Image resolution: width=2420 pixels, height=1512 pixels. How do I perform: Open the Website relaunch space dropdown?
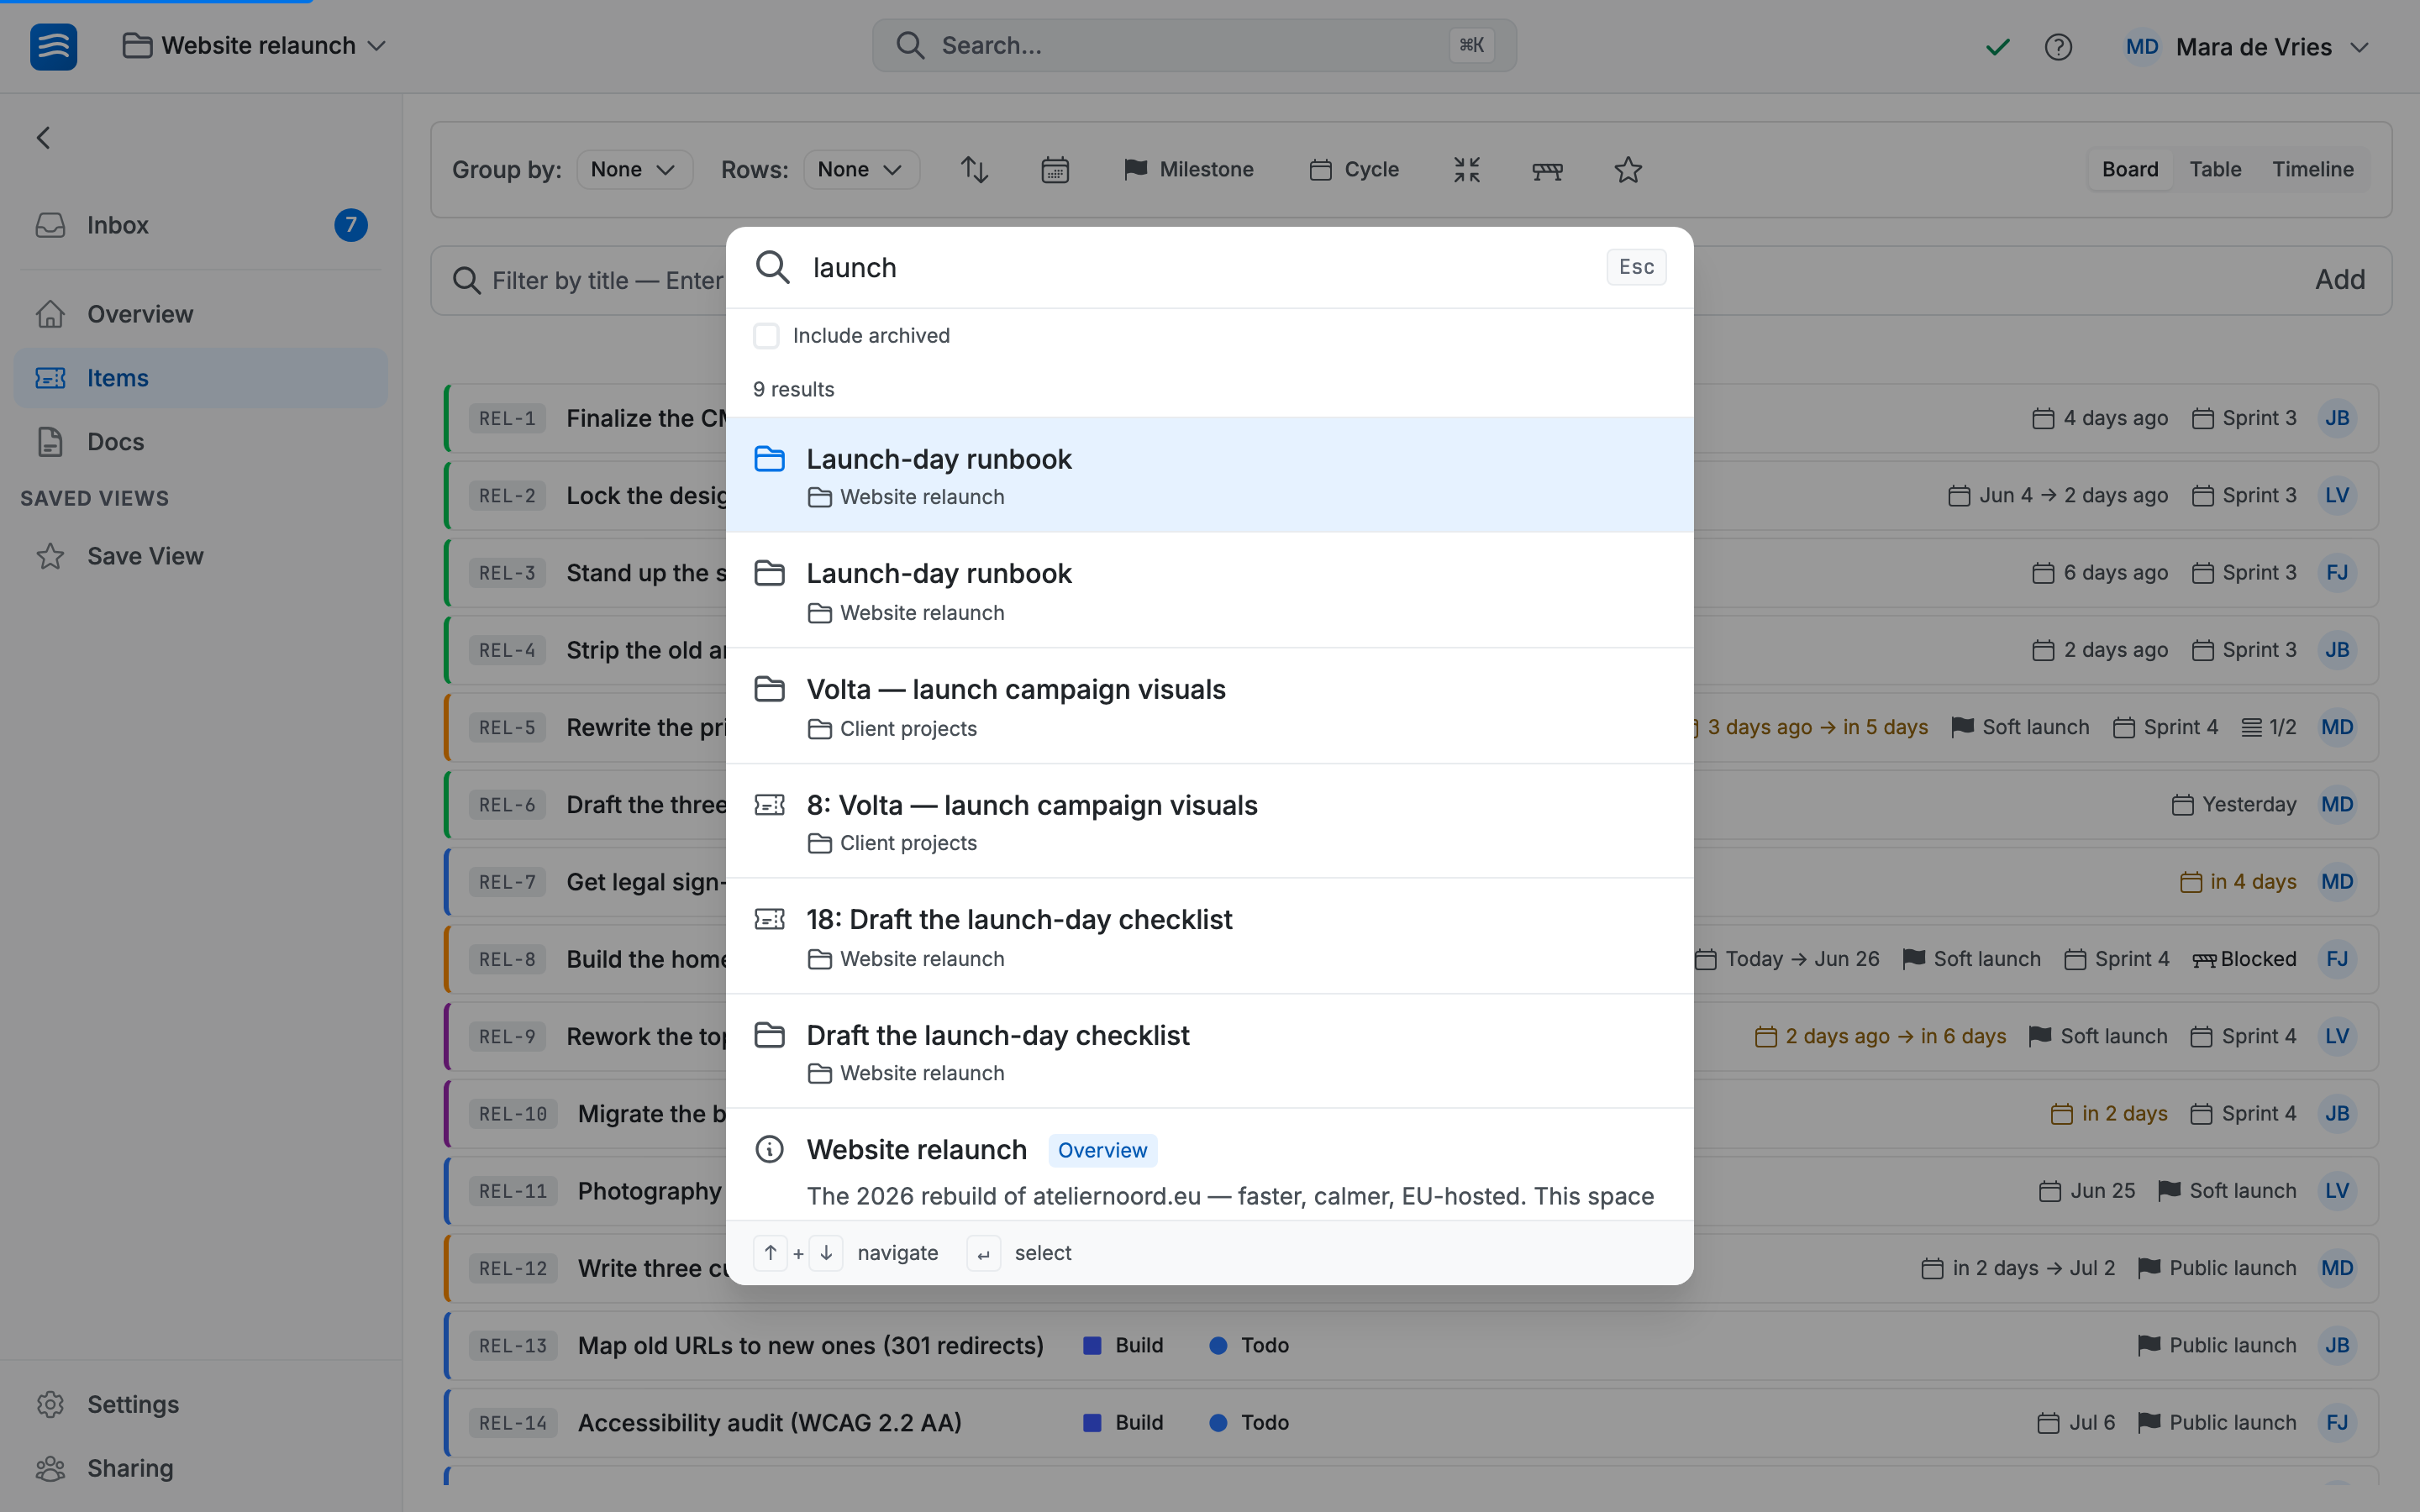(x=254, y=46)
